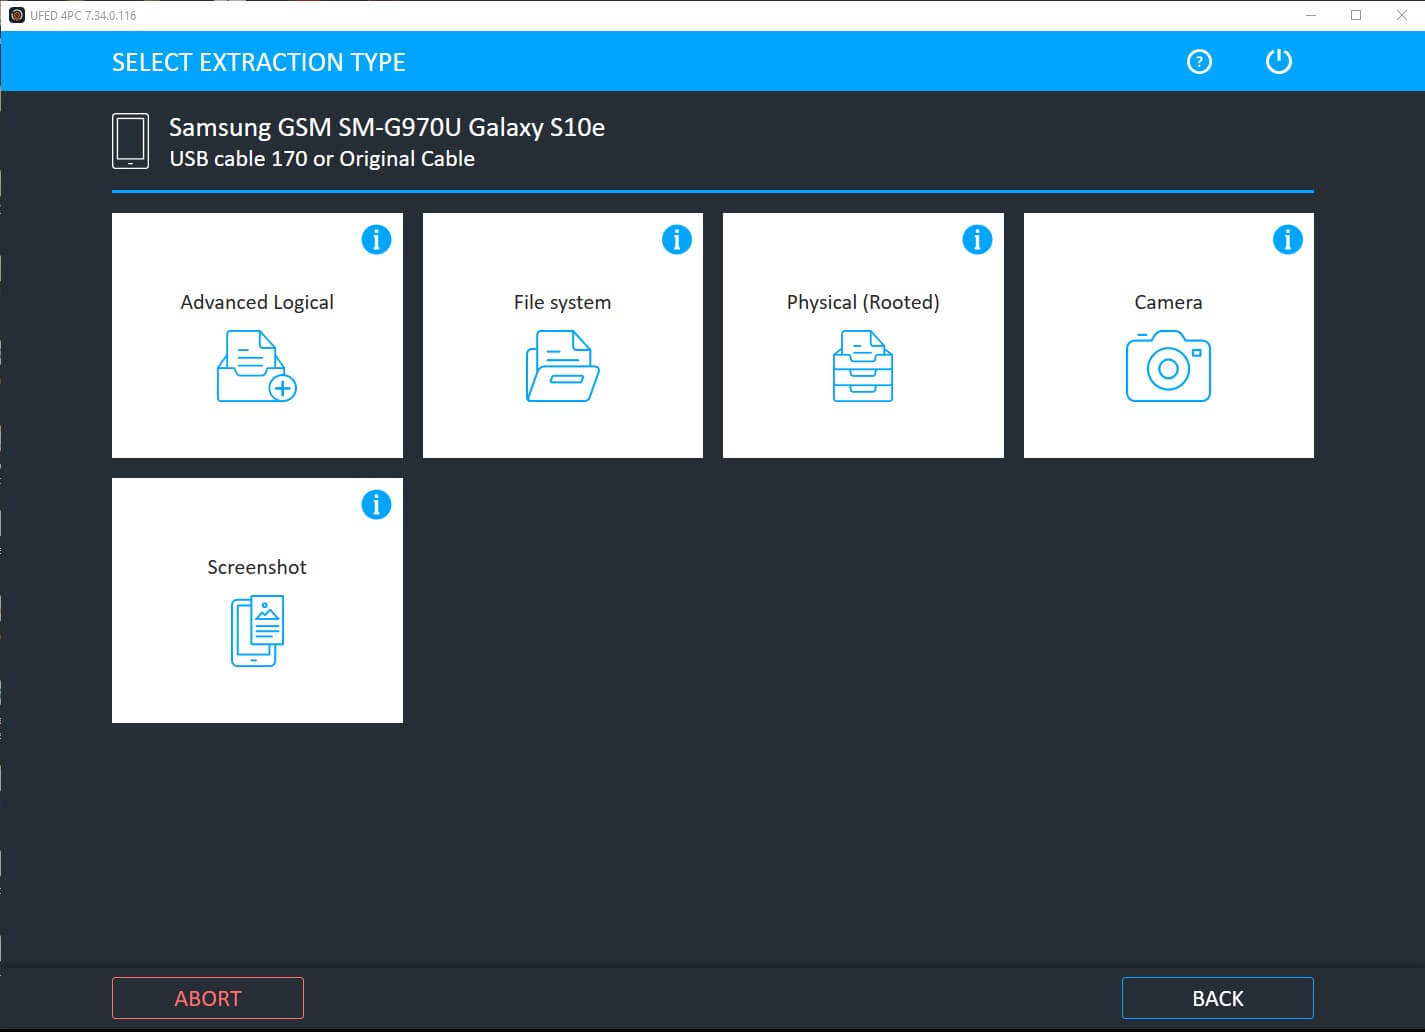The image size is (1425, 1032).
Task: Open info for File system extraction
Action: click(x=676, y=239)
